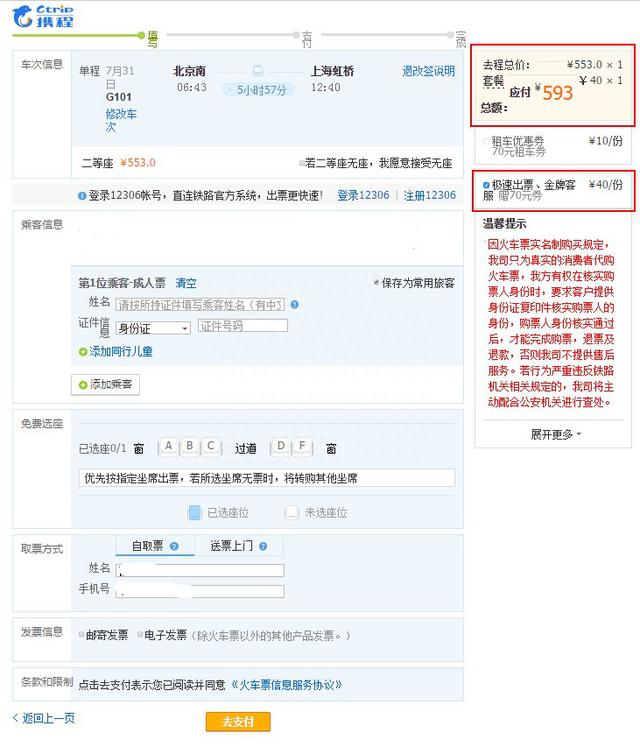
Task: Select seat A
Action: (169, 446)
